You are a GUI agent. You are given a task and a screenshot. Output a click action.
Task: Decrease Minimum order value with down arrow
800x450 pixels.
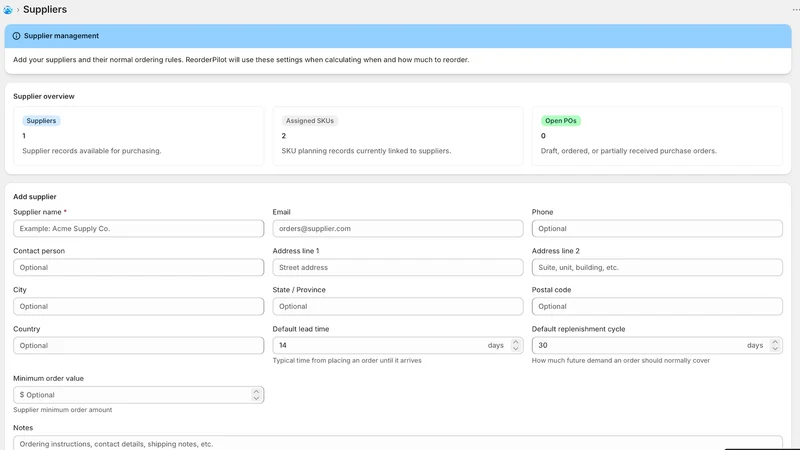(256, 398)
